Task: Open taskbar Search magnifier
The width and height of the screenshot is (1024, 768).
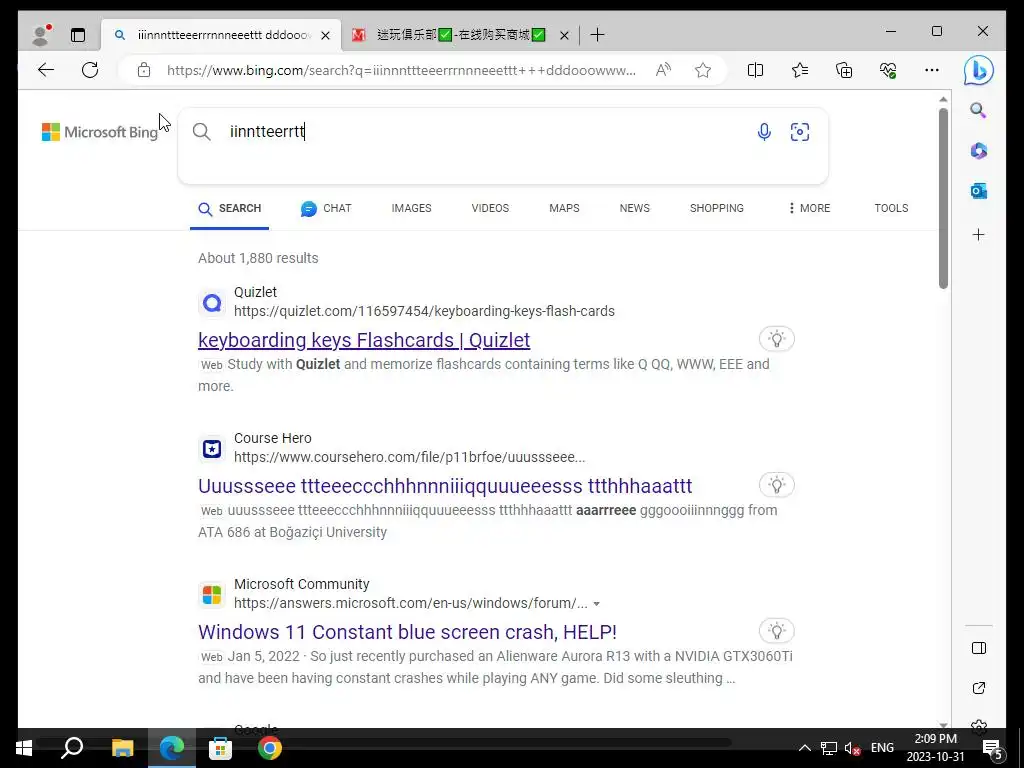Action: [x=72, y=748]
